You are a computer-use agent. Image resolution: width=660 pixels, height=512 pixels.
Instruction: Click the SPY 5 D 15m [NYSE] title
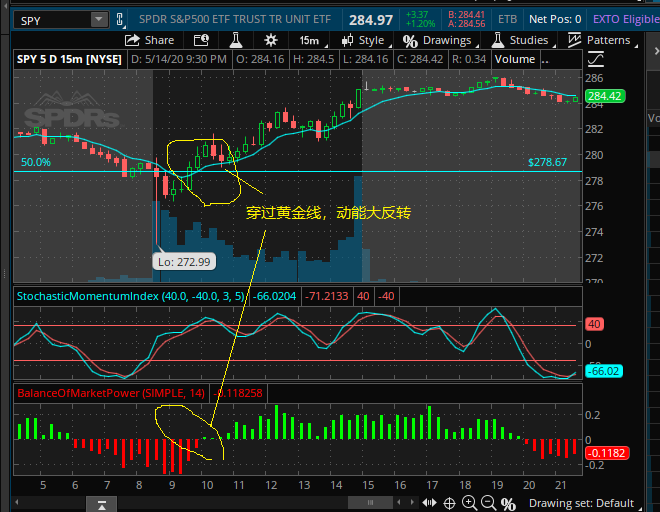[69, 59]
